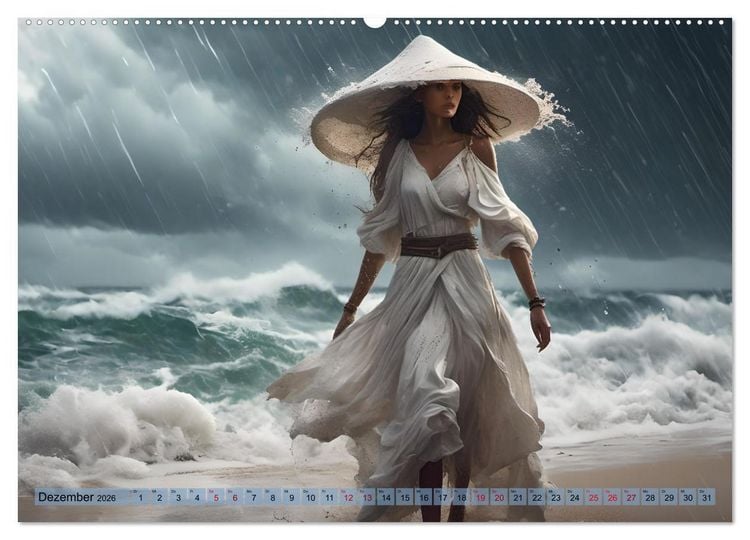Select red day 6 in the calendar strip
Screen dimensions: 750x540
pyautogui.click(x=235, y=496)
